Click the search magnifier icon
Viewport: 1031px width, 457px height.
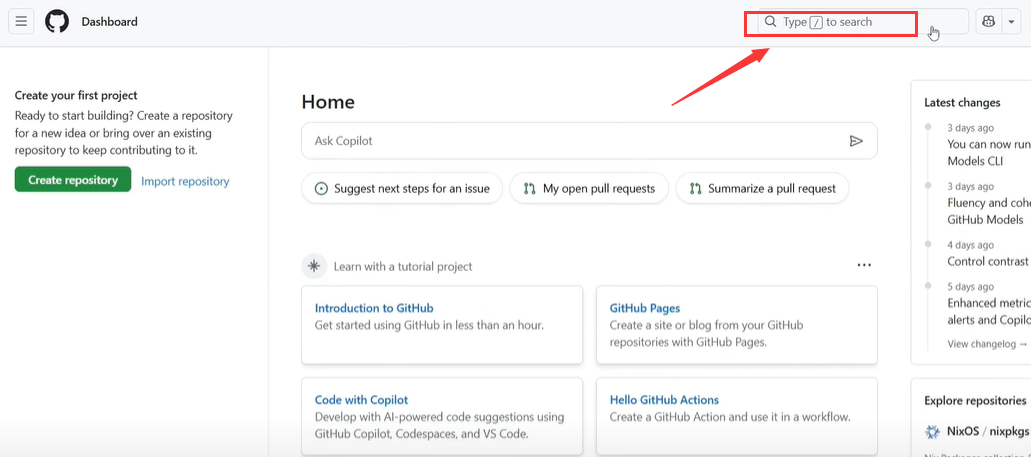pyautogui.click(x=771, y=22)
